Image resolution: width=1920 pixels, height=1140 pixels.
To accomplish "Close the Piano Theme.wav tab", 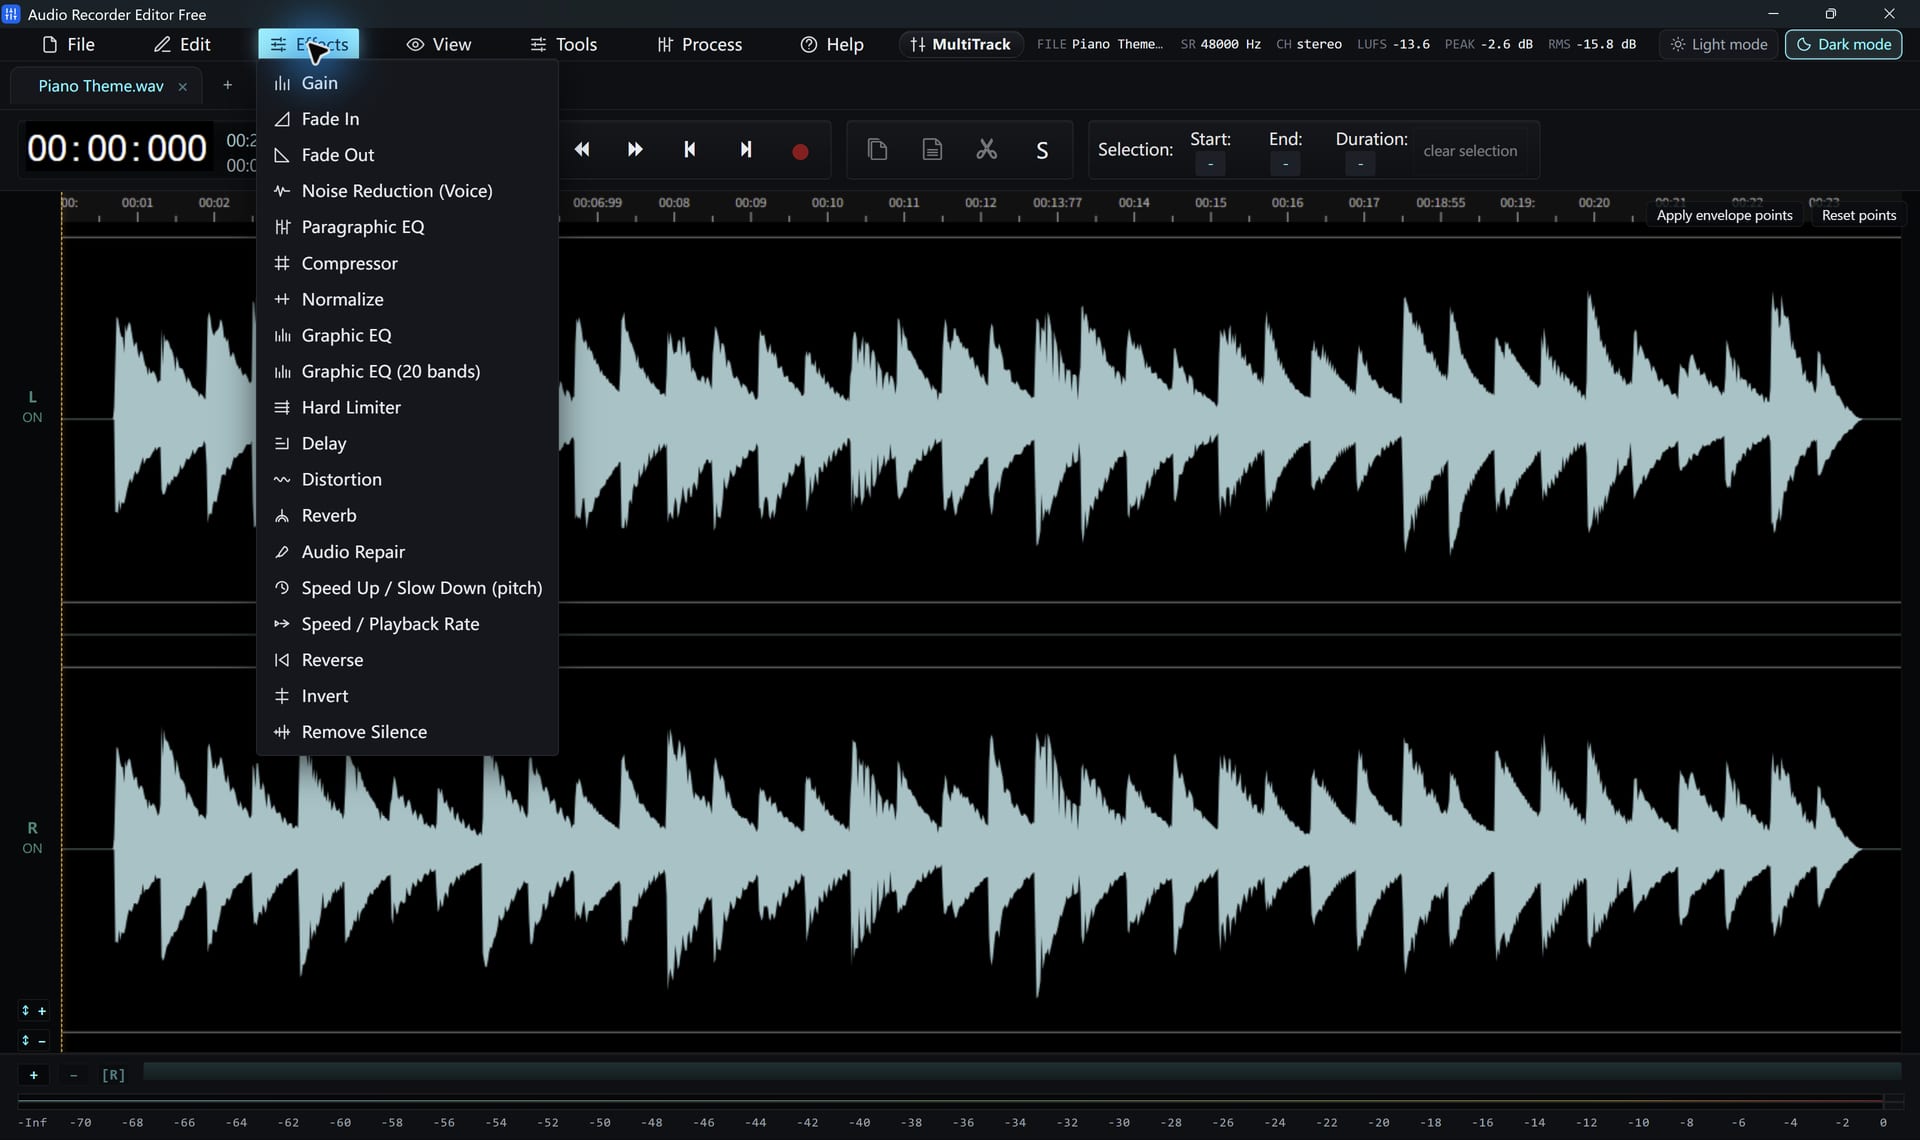I will click(182, 87).
